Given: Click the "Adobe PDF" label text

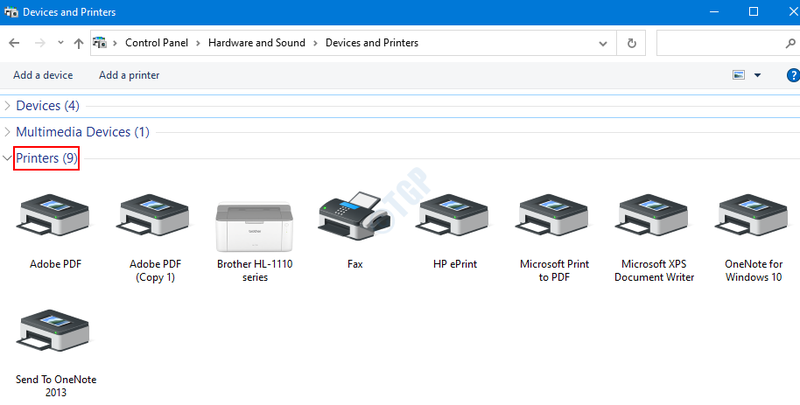Looking at the screenshot, I should (55, 264).
